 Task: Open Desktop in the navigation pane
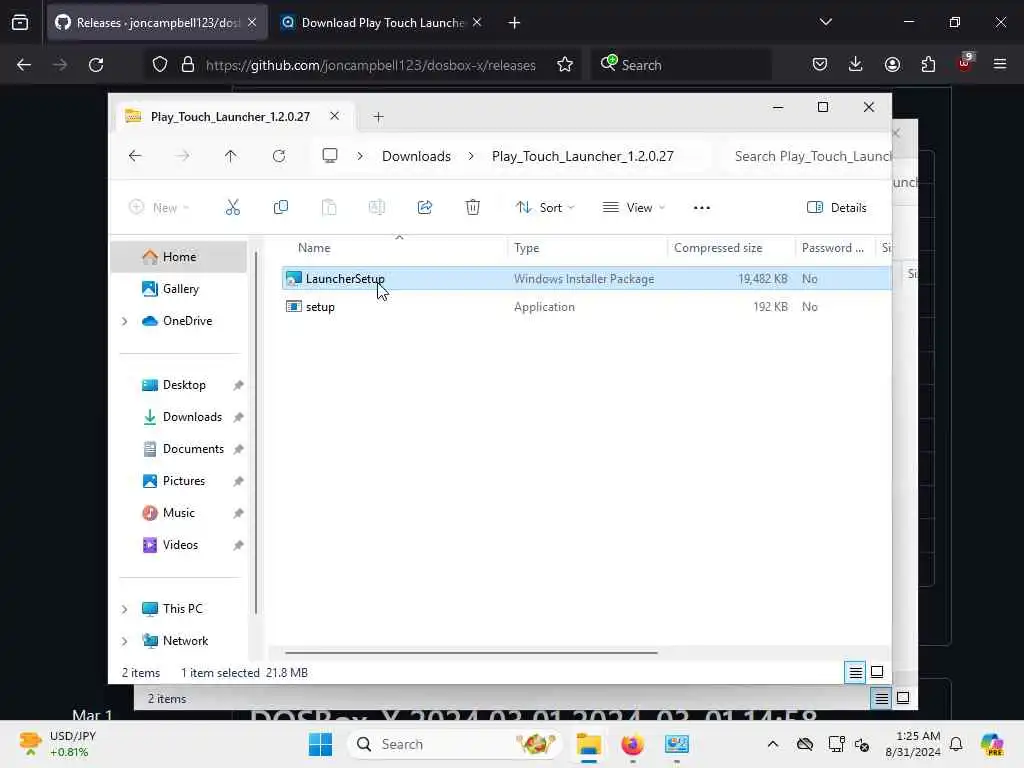[x=184, y=385]
